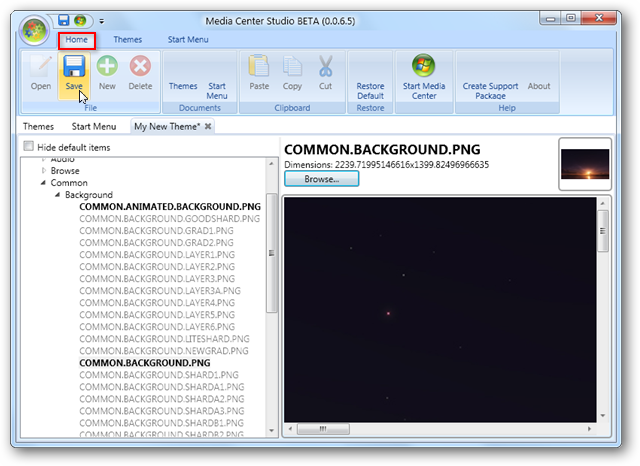This screenshot has height=466, width=640.
Task: Click the preview scroll right arrow
Action: coord(589,429)
